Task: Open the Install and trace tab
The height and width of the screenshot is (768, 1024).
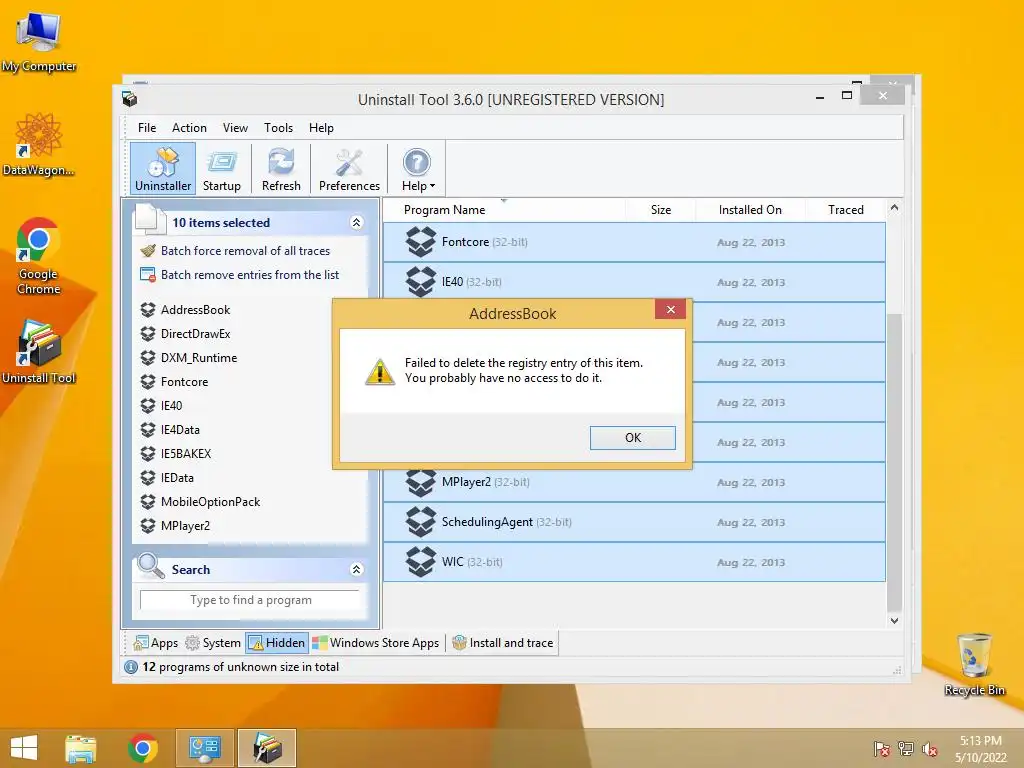Action: pyautogui.click(x=503, y=643)
